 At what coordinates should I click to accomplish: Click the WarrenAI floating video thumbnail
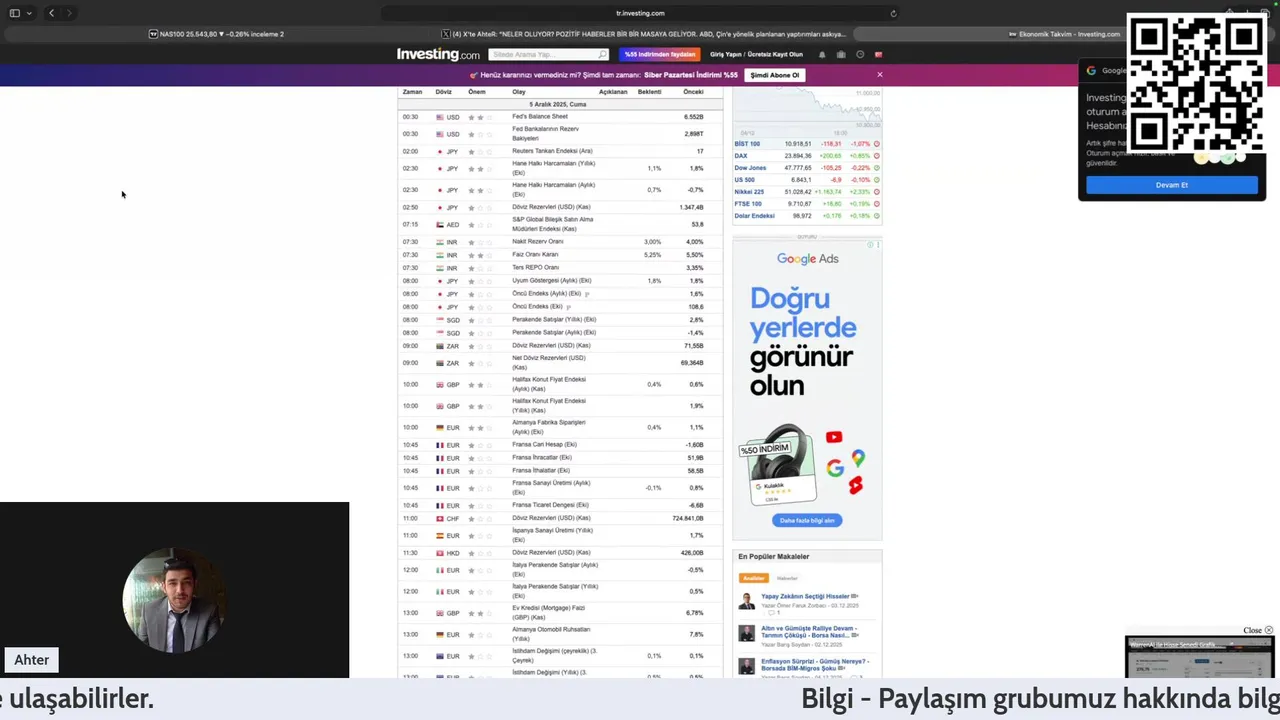1200,658
